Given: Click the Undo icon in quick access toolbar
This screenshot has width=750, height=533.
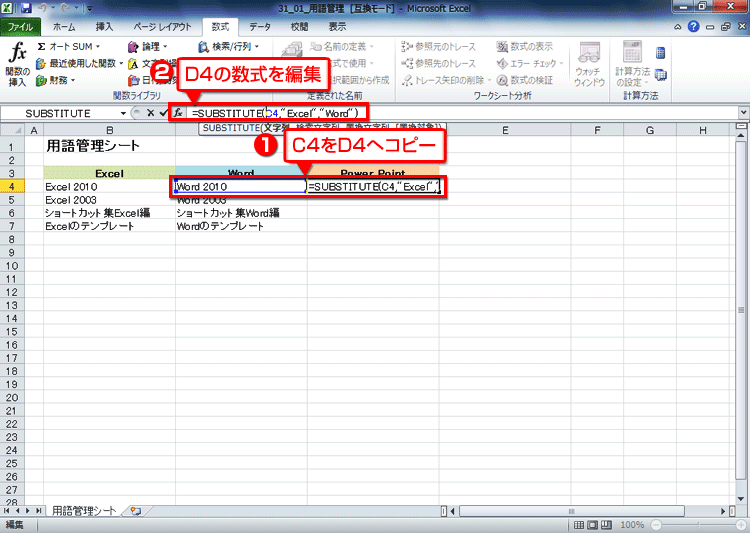Looking at the screenshot, I should 42,8.
